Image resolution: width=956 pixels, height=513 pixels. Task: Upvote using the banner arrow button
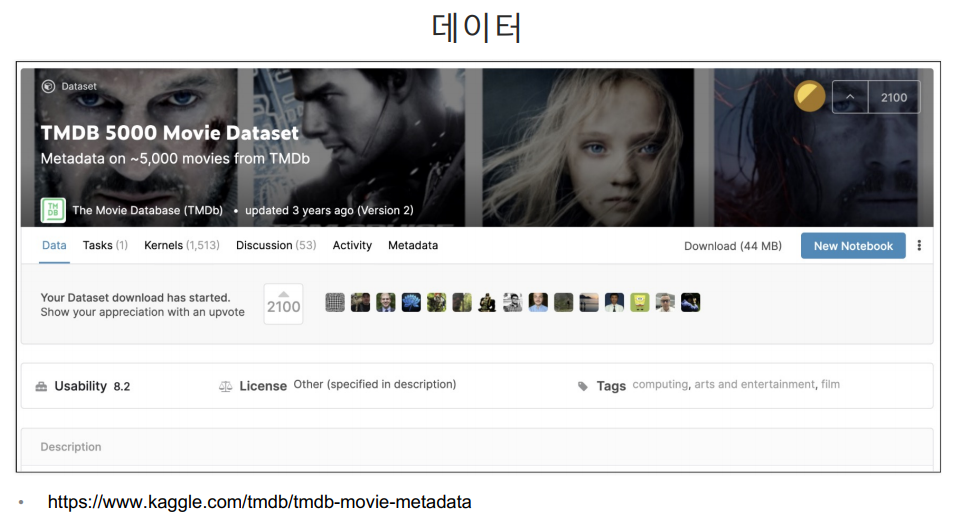(x=850, y=97)
